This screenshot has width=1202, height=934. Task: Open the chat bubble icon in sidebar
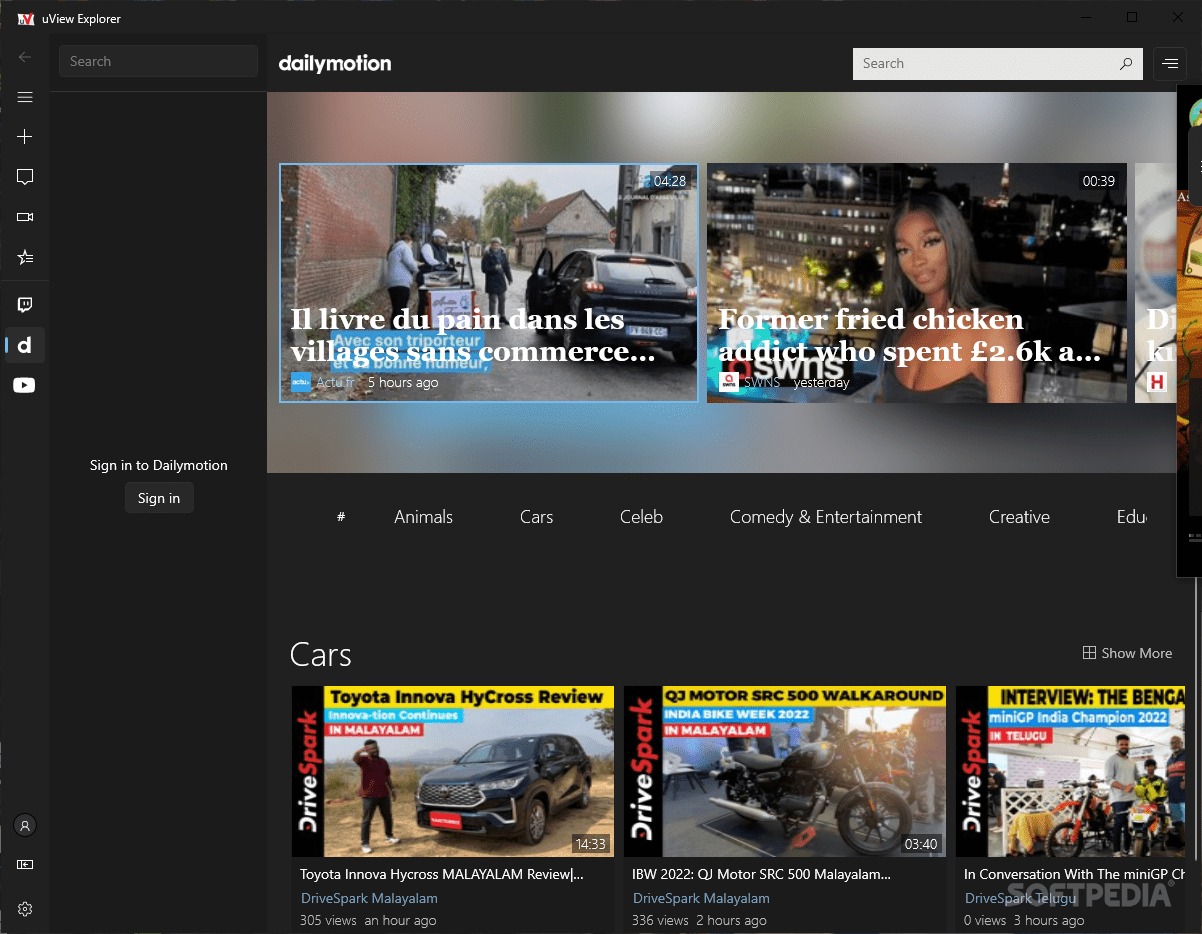[x=25, y=177]
